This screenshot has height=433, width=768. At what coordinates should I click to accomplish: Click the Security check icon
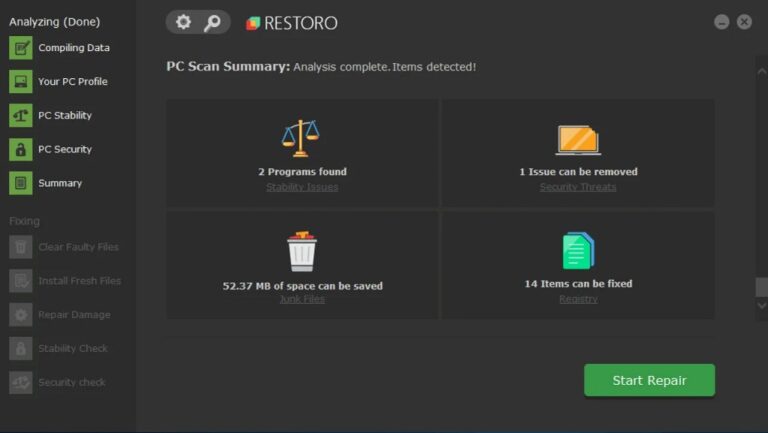point(21,382)
